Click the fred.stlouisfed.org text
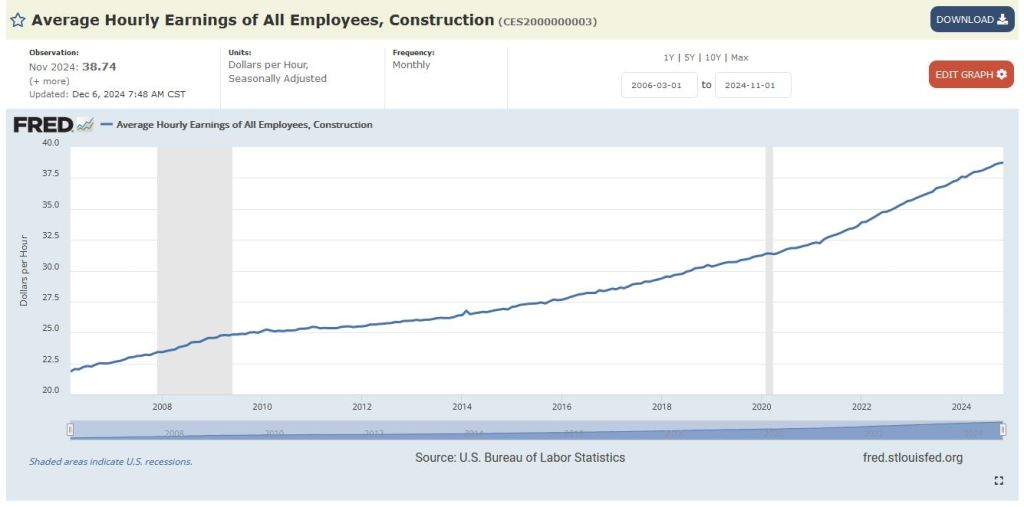 912,458
